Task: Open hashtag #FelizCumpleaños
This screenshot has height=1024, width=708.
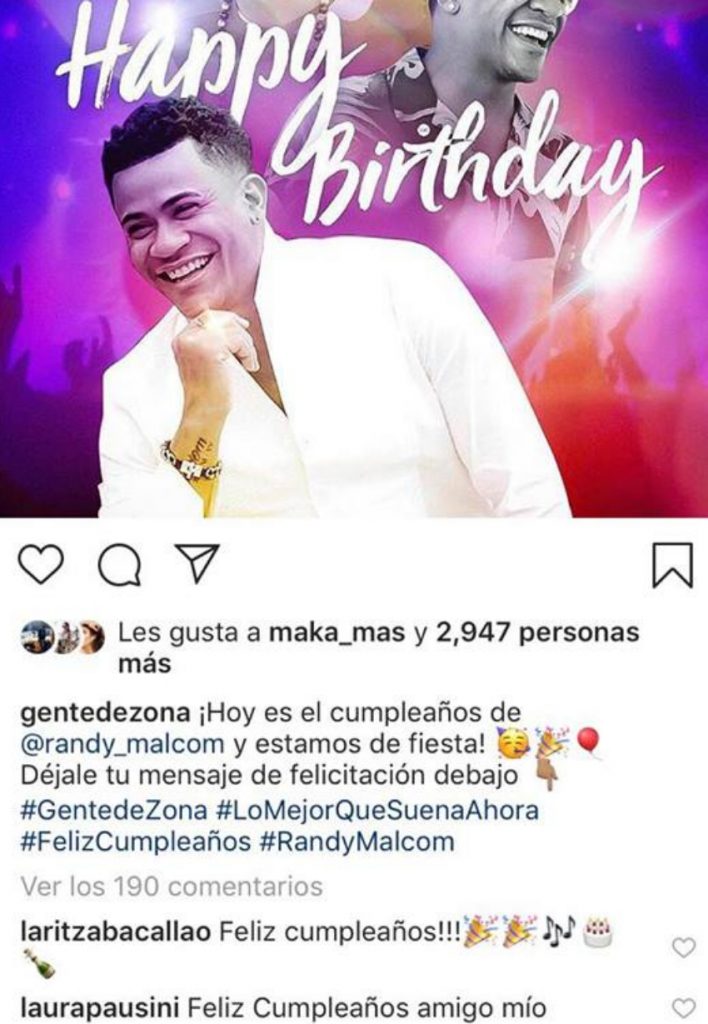Action: point(137,841)
